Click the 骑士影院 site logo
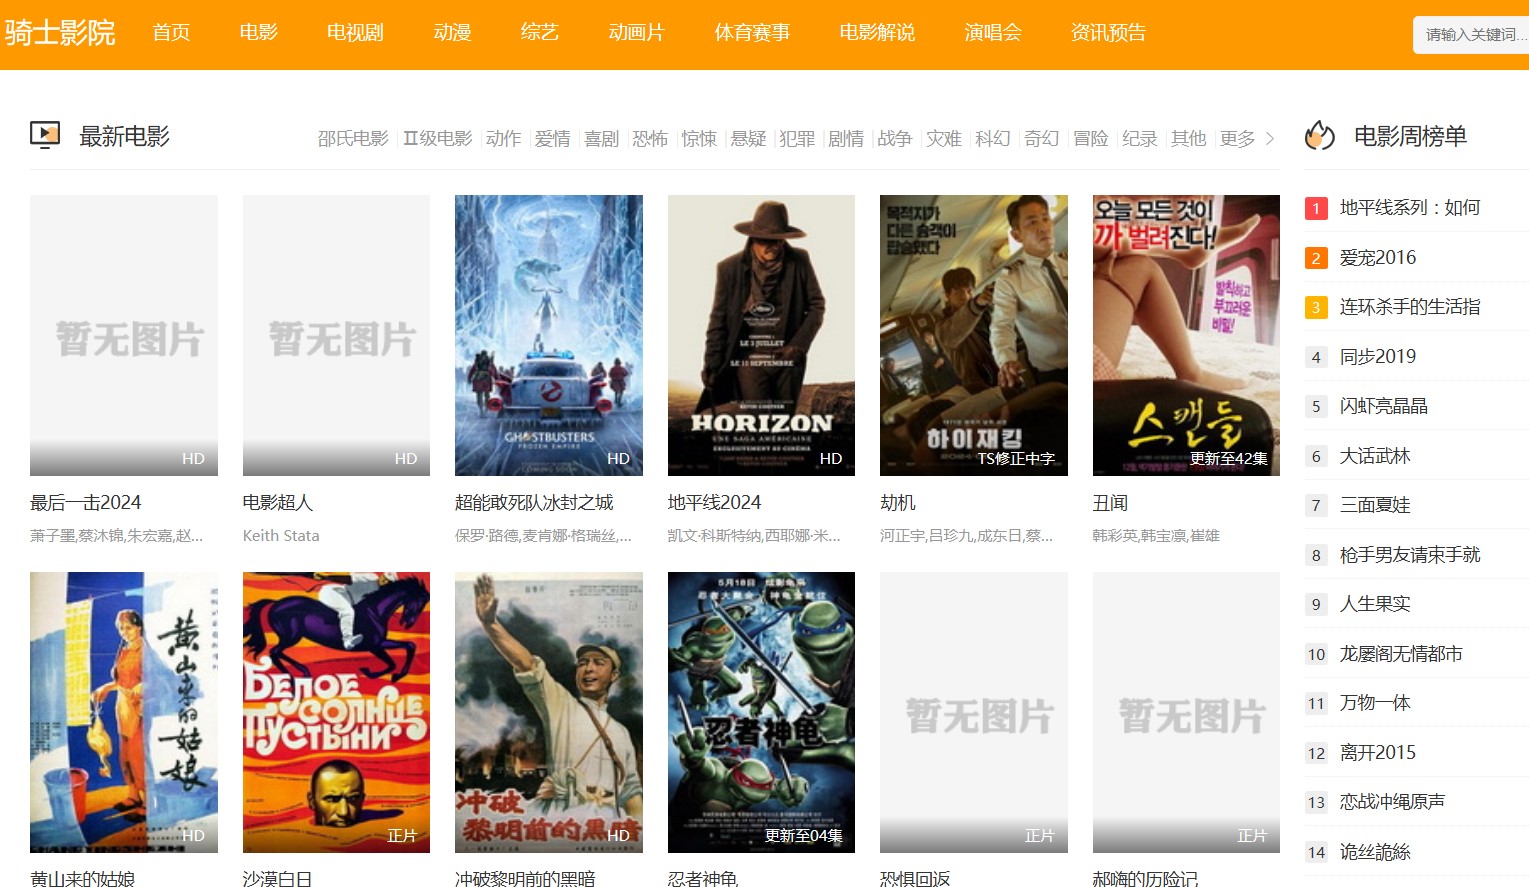 (60, 32)
